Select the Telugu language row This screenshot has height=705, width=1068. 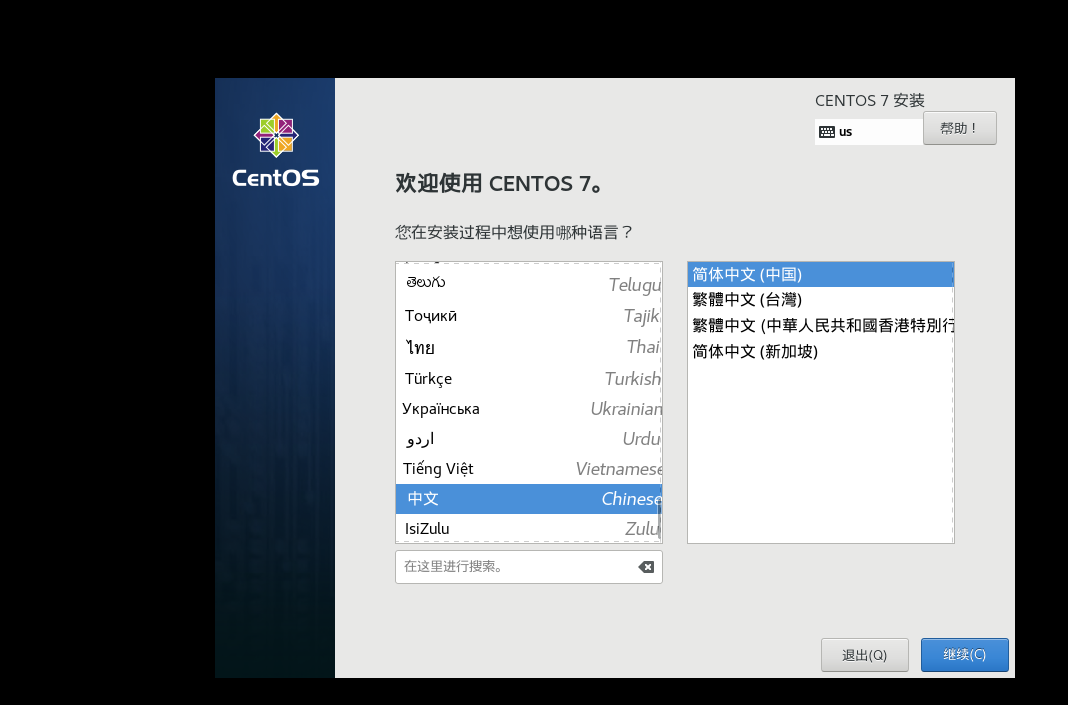(529, 283)
